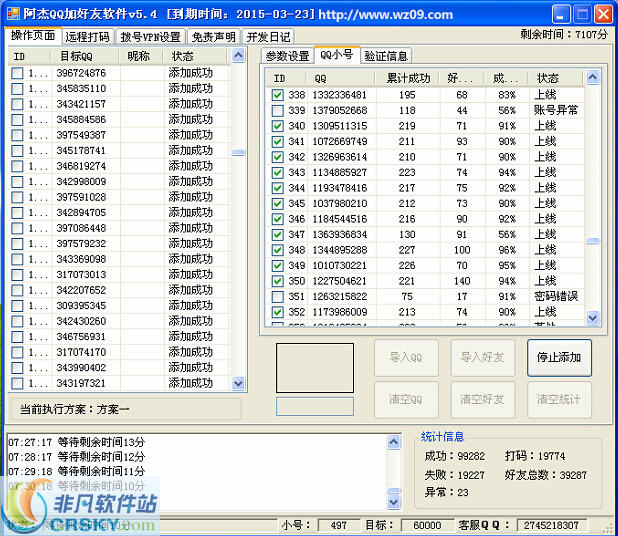Check the box for target QQ 342998009
The image size is (618, 536).
[x=17, y=182]
